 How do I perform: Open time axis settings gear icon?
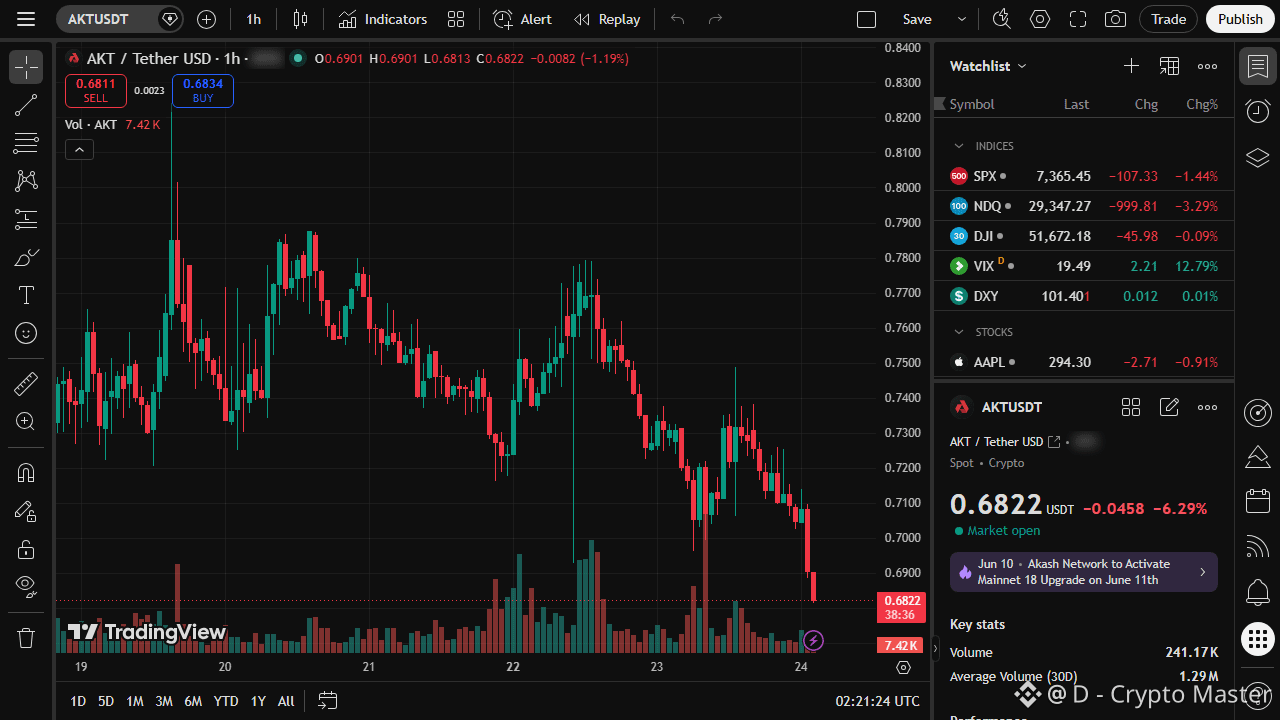[904, 667]
